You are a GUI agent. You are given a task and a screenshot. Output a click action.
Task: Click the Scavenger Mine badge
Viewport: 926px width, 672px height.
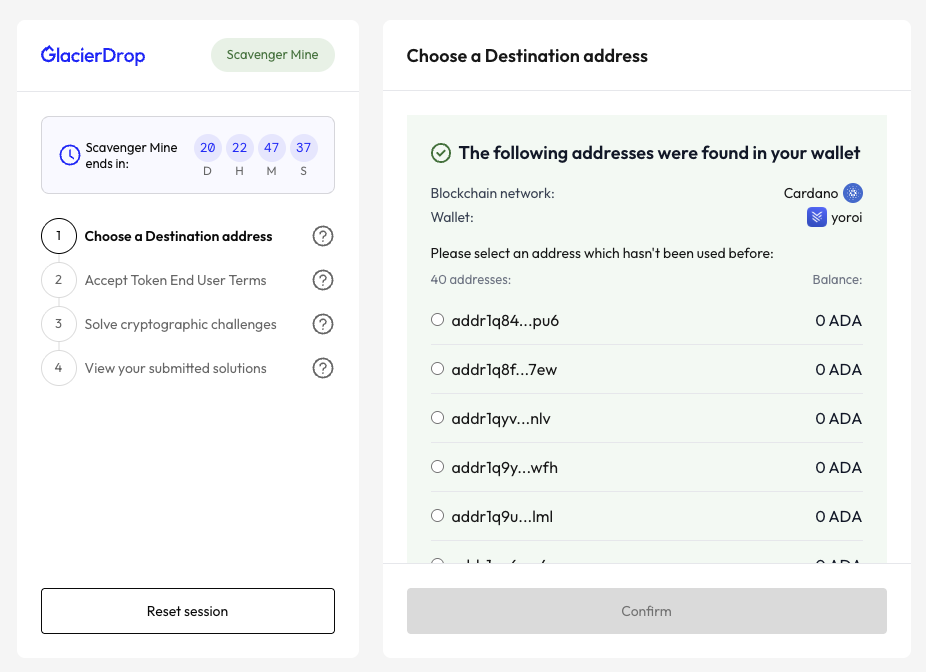click(272, 55)
